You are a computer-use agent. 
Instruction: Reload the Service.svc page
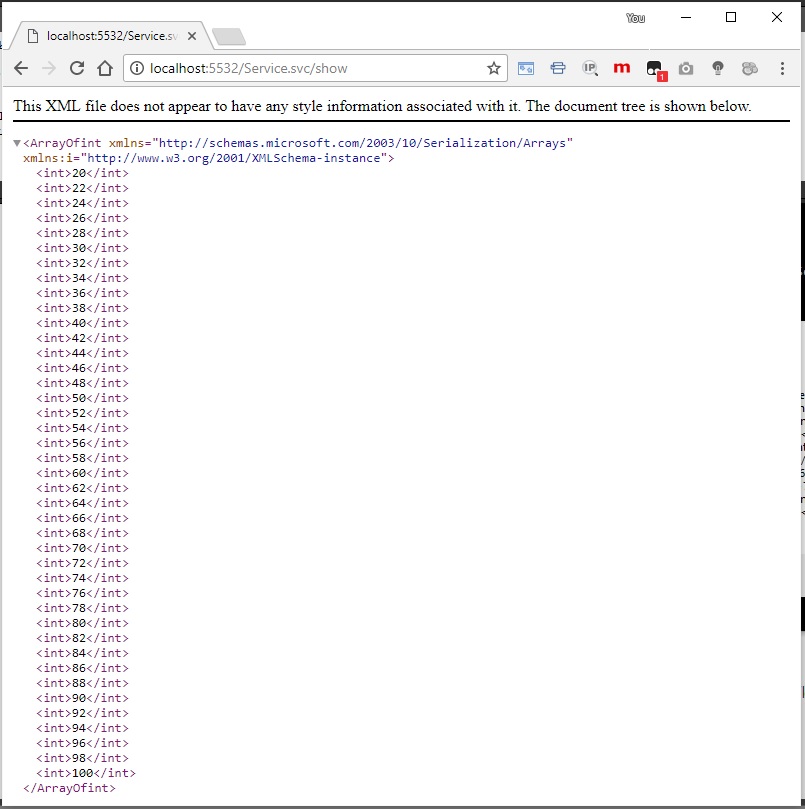[x=77, y=69]
